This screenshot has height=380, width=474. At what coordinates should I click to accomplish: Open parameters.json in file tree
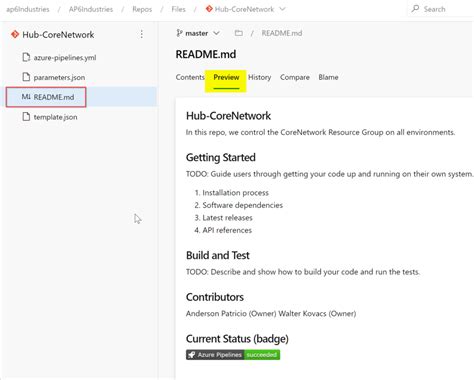[59, 77]
